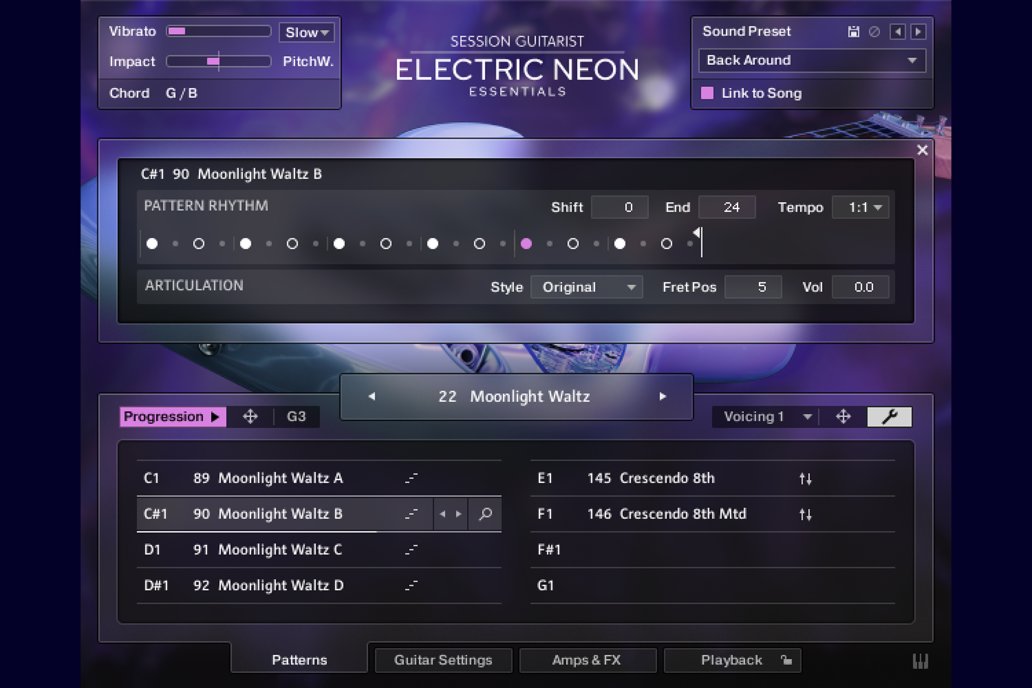The width and height of the screenshot is (1032, 688).
Task: Select the next song after Moonlight Waltz
Action: (662, 397)
